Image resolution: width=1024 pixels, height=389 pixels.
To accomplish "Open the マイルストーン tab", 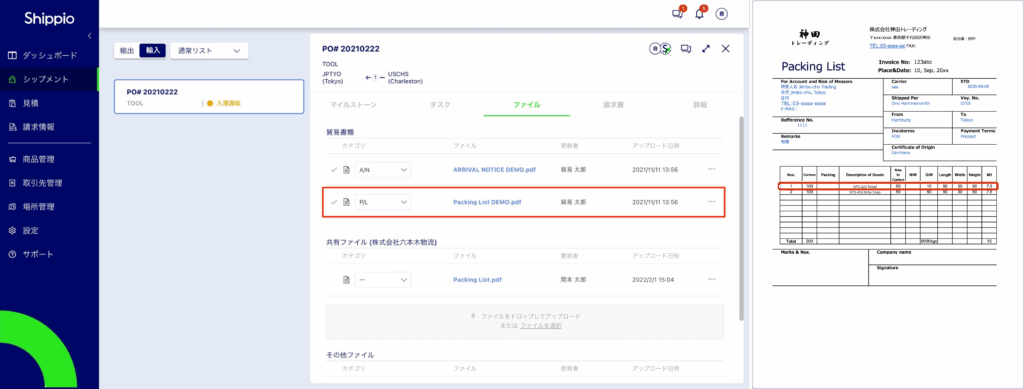I will [353, 104].
